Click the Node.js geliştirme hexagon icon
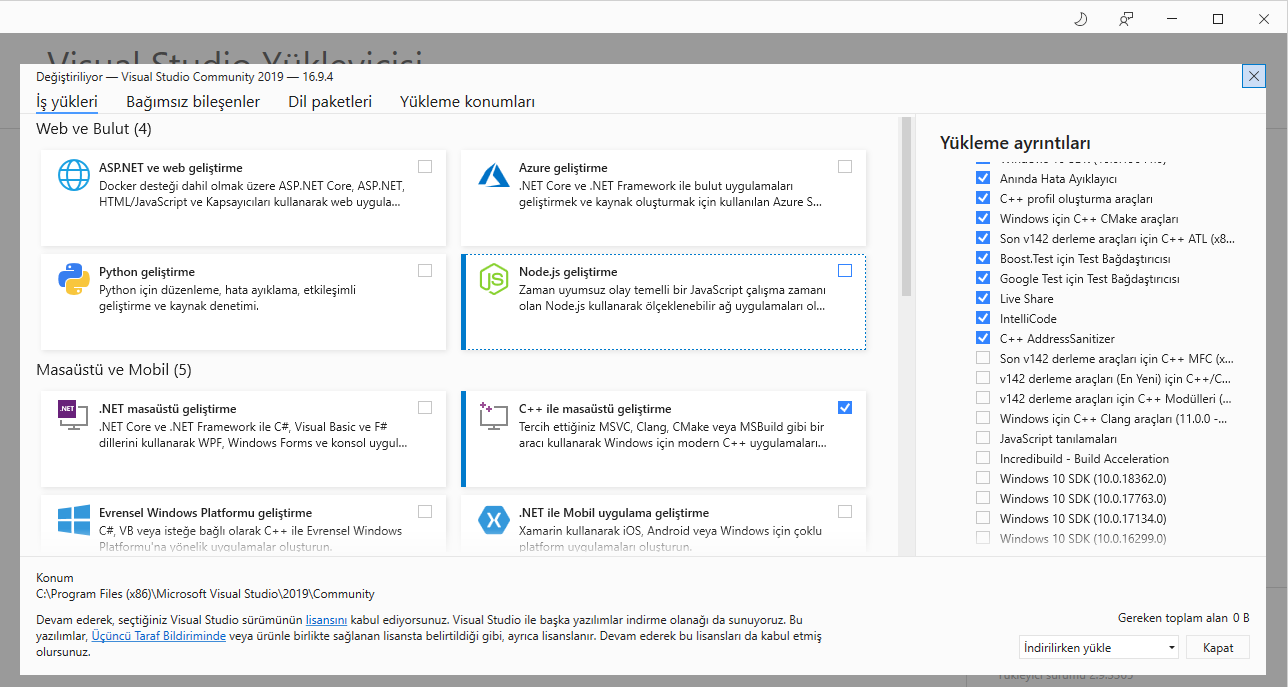 494,279
